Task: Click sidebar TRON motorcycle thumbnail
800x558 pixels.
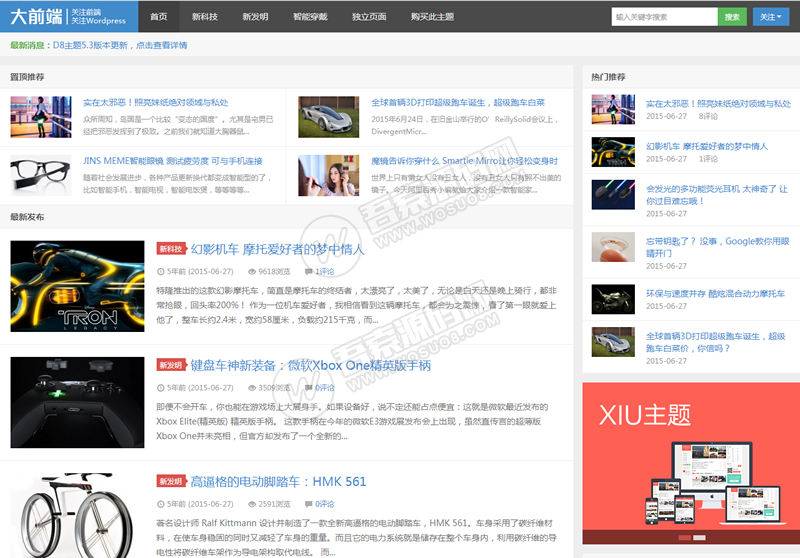Action: click(613, 152)
